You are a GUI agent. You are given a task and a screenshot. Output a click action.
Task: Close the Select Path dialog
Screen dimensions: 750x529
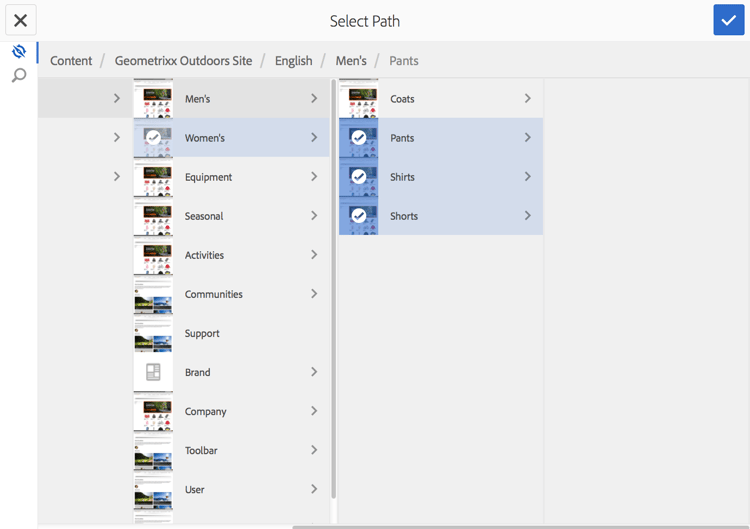[20, 20]
